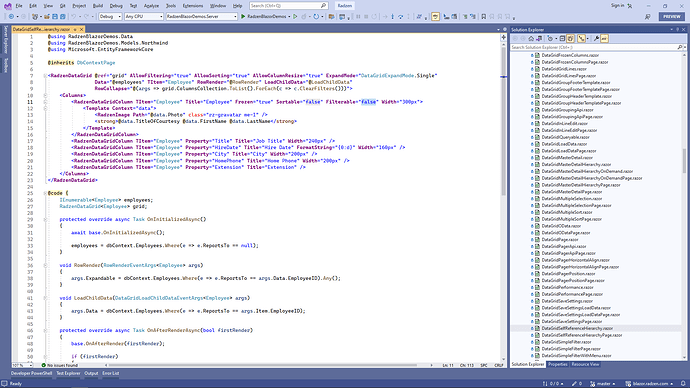Click the Step Over debug icon
The image size is (690, 388).
coord(401,16)
